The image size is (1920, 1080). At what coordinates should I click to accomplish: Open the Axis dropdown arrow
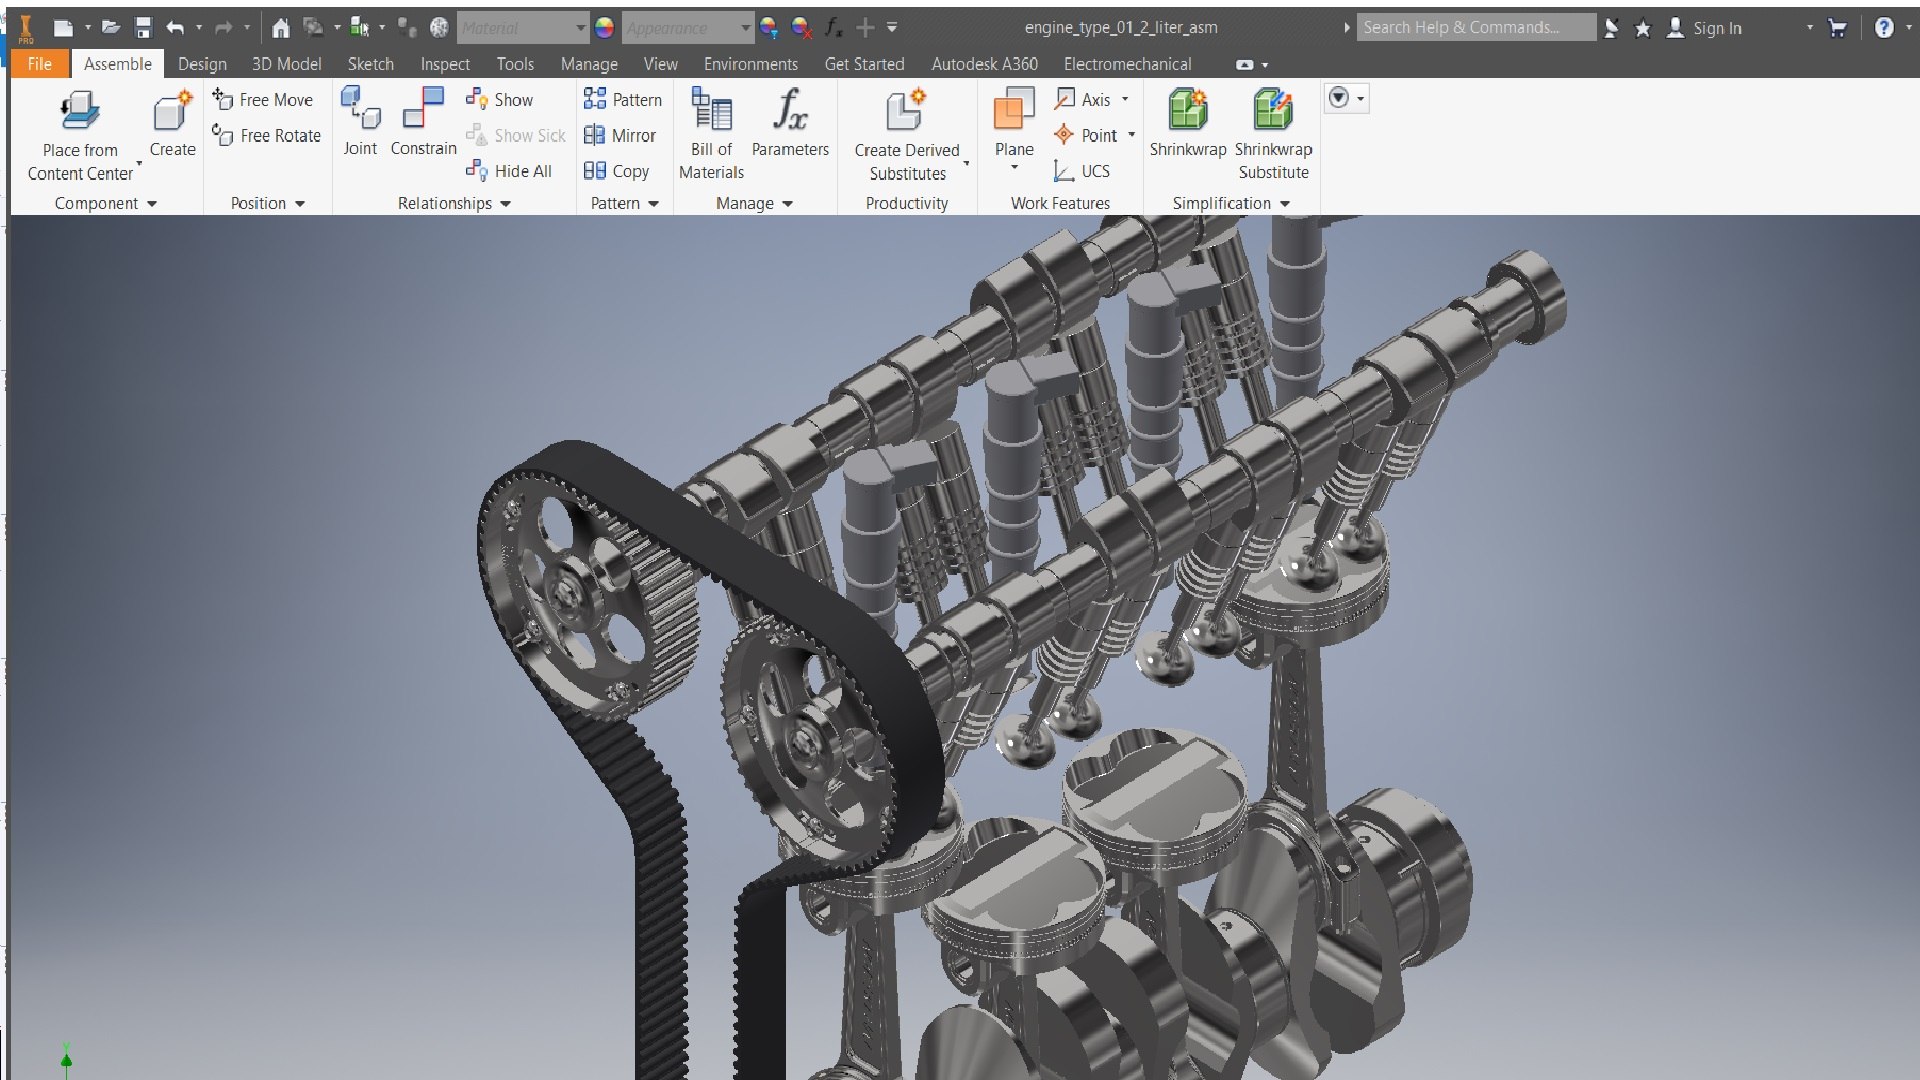tap(1125, 99)
